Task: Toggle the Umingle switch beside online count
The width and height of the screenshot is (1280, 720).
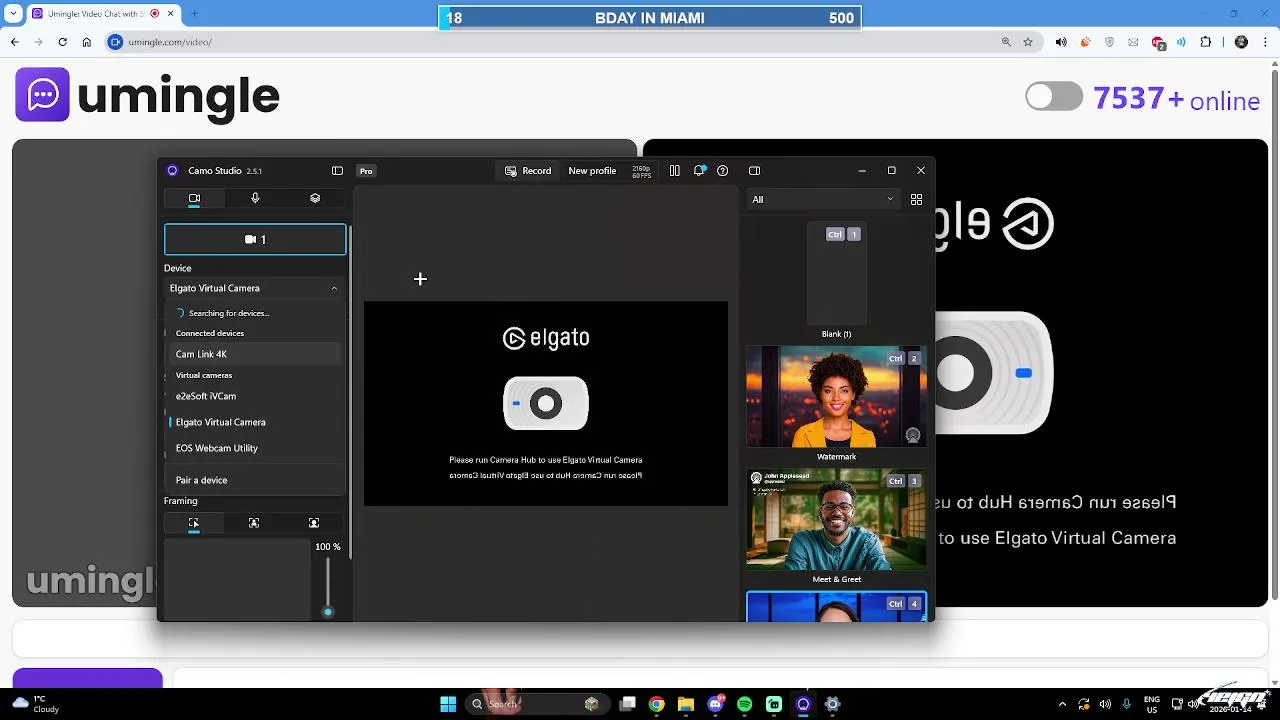Action: [x=1054, y=97]
